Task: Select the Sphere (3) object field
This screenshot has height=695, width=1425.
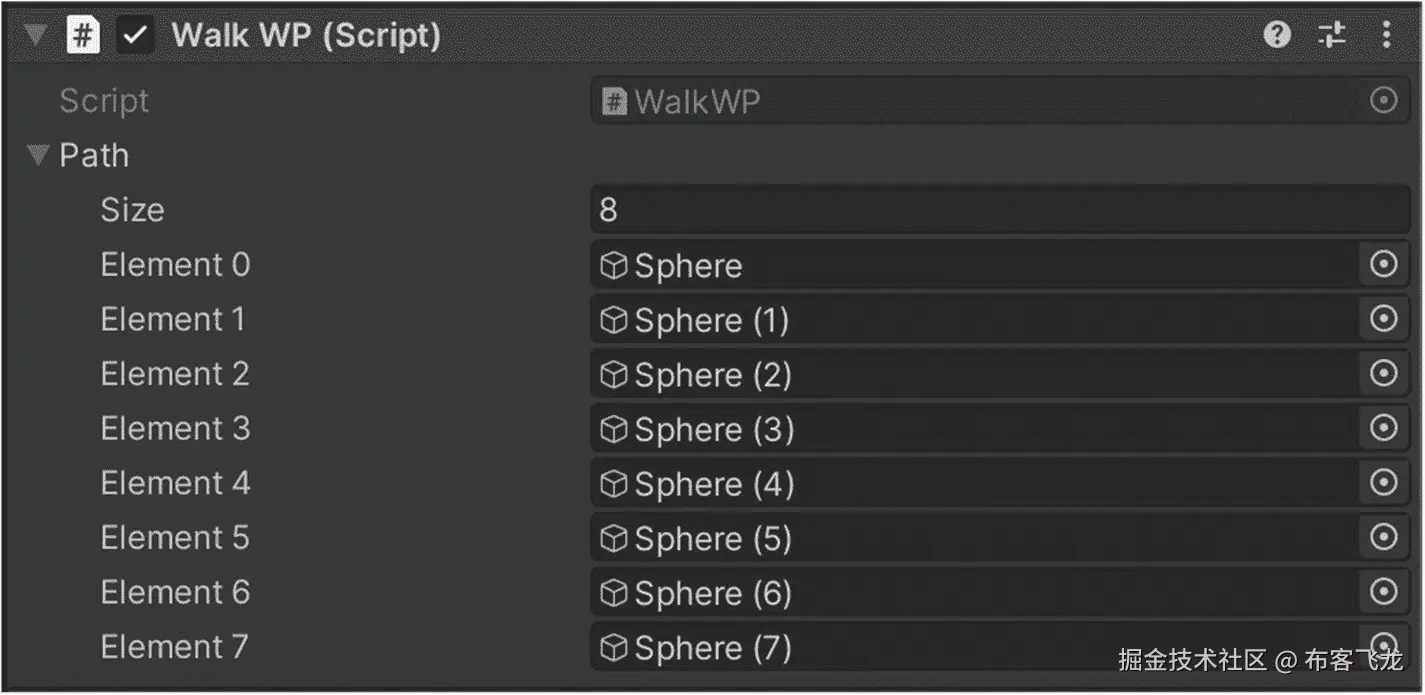Action: pos(975,429)
